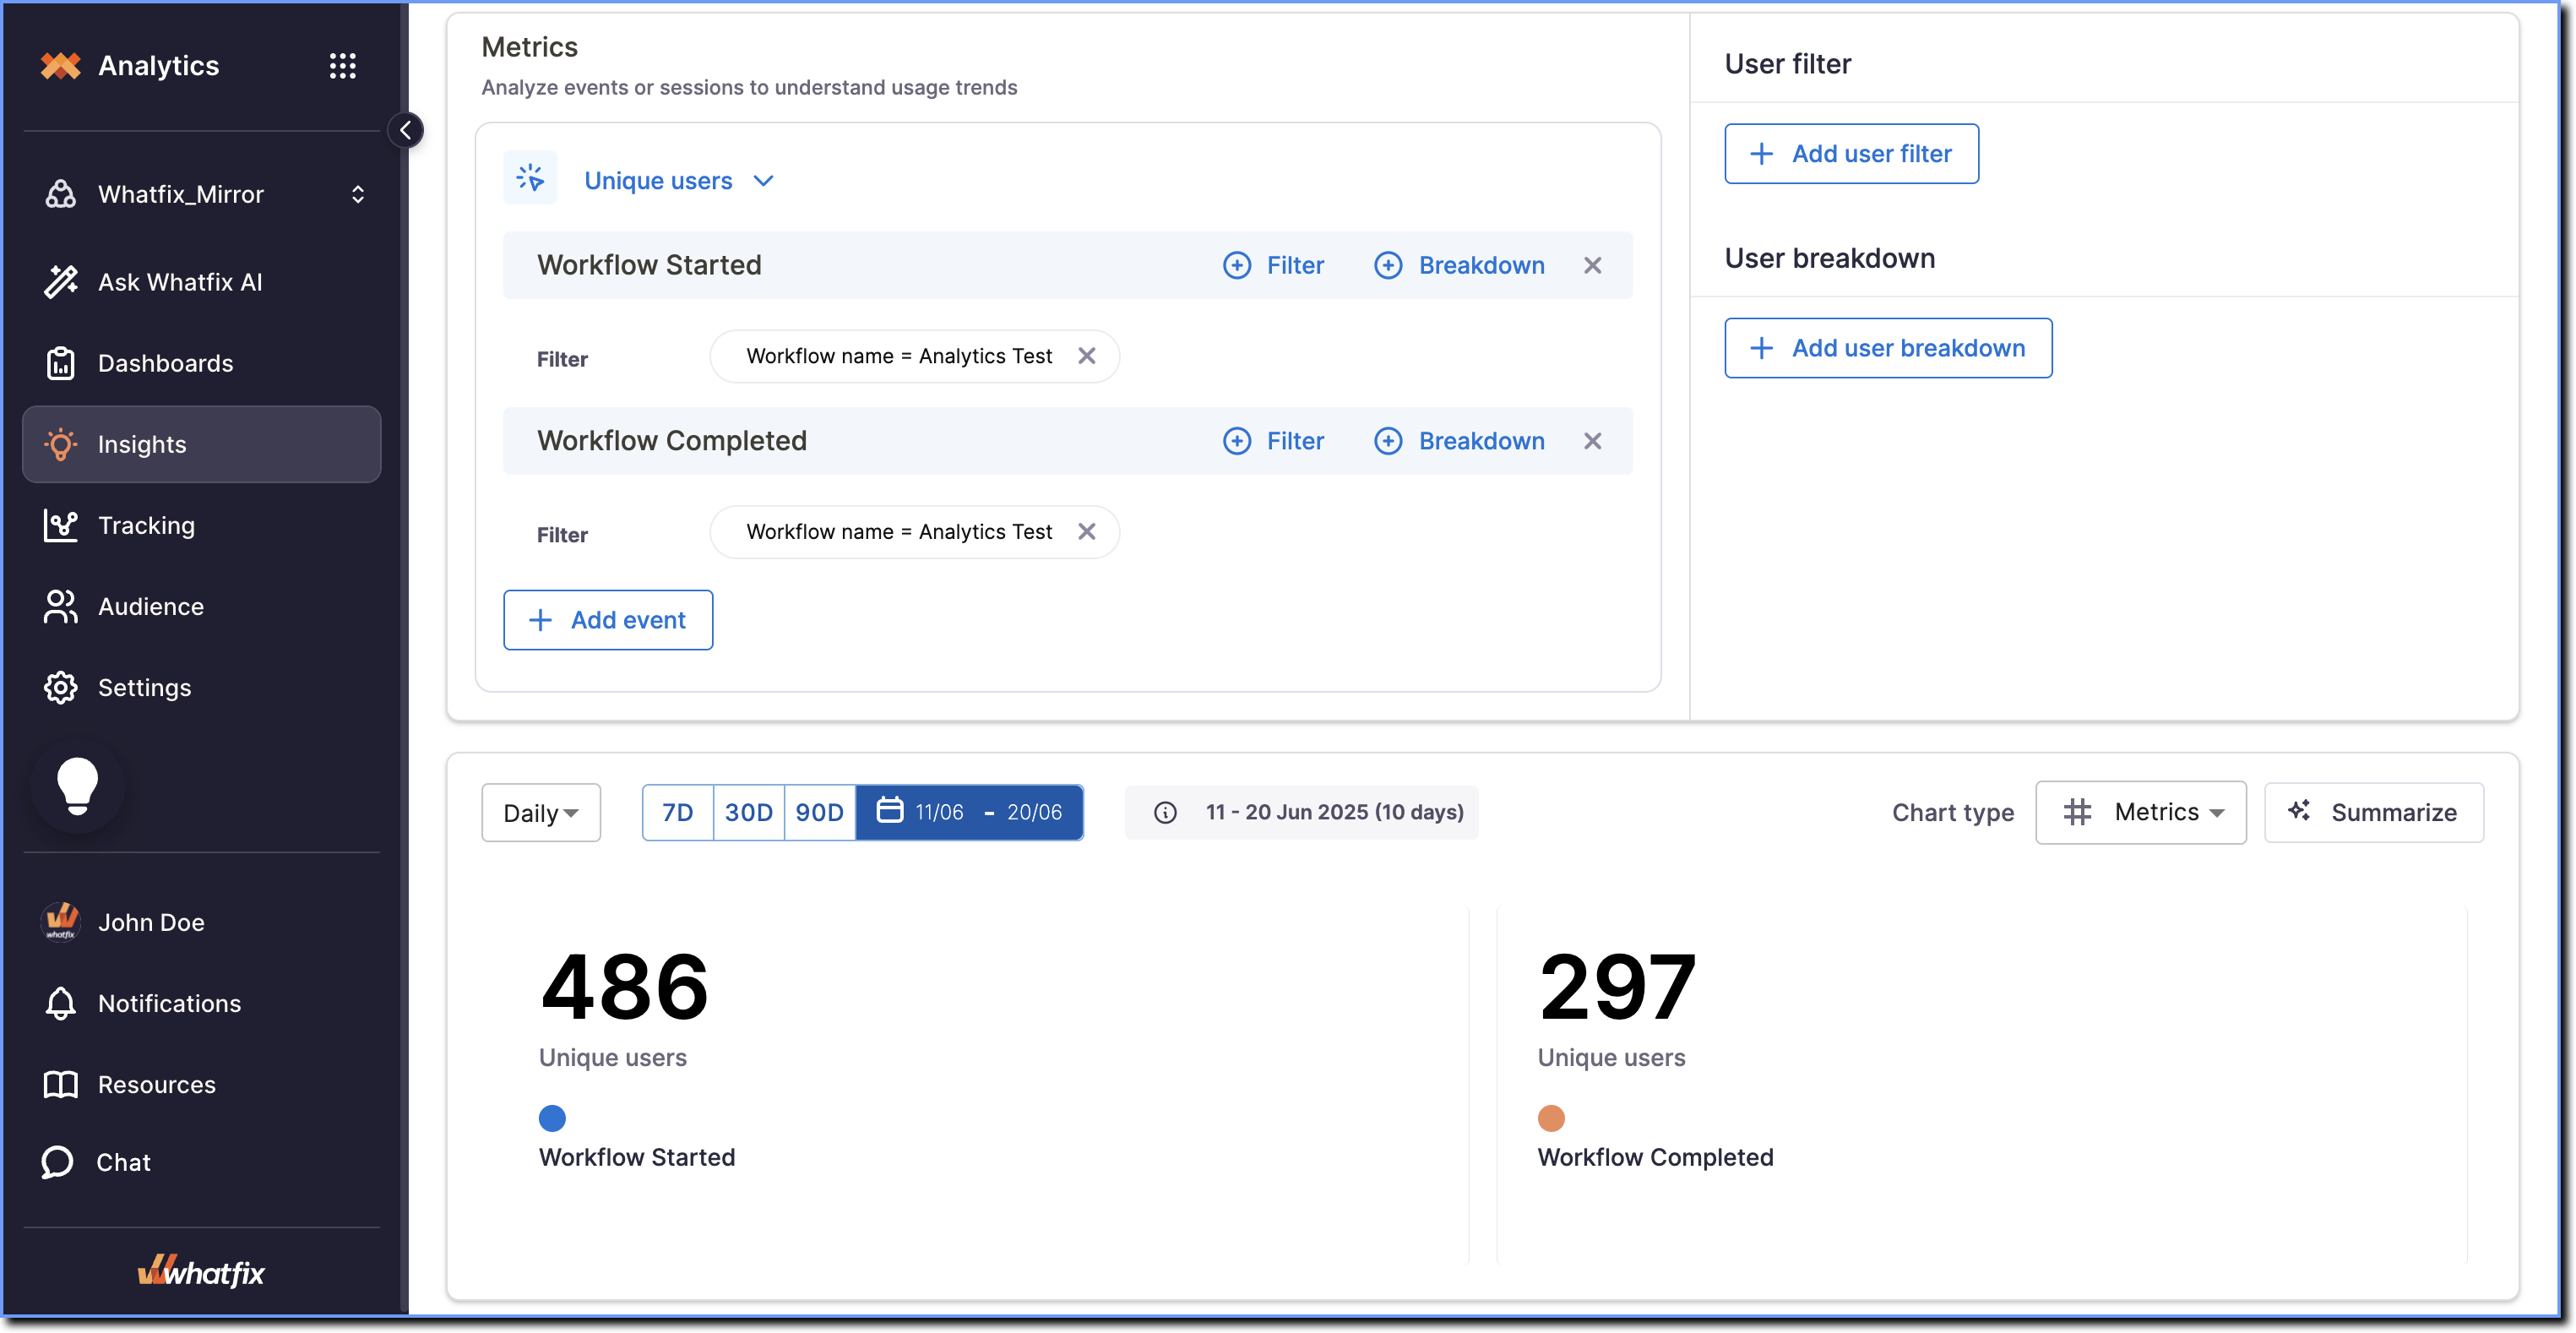Remove Workflow Started's Analytics Test filter chip
The height and width of the screenshot is (1333, 2576).
(1087, 356)
